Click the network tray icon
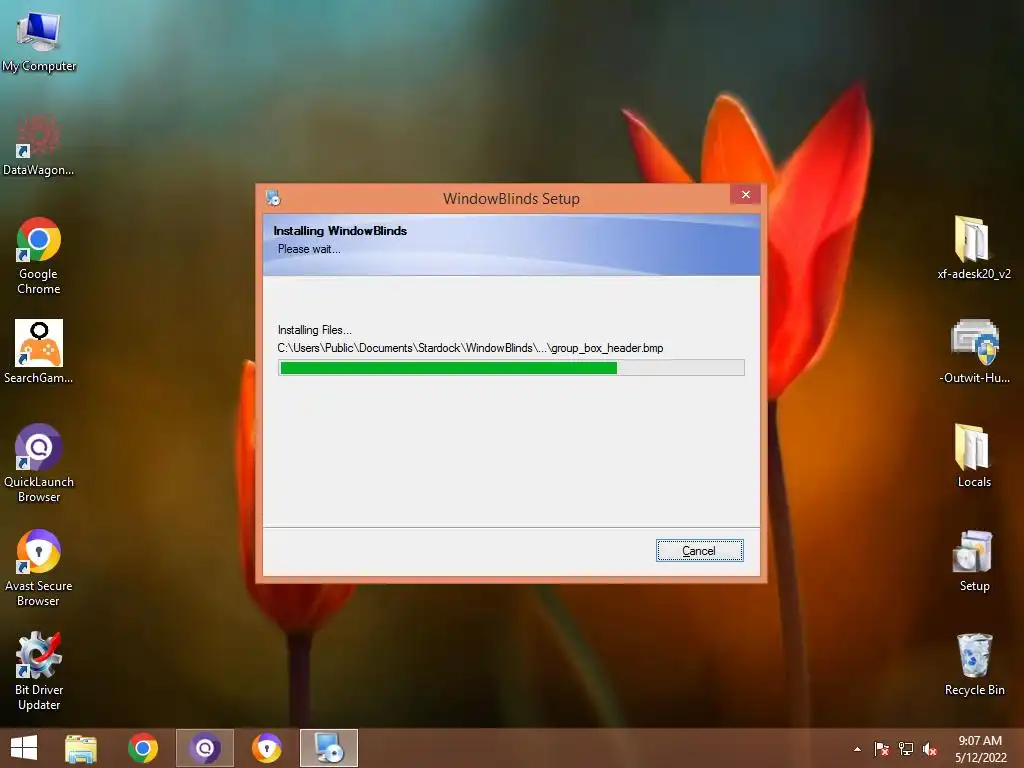 point(906,749)
